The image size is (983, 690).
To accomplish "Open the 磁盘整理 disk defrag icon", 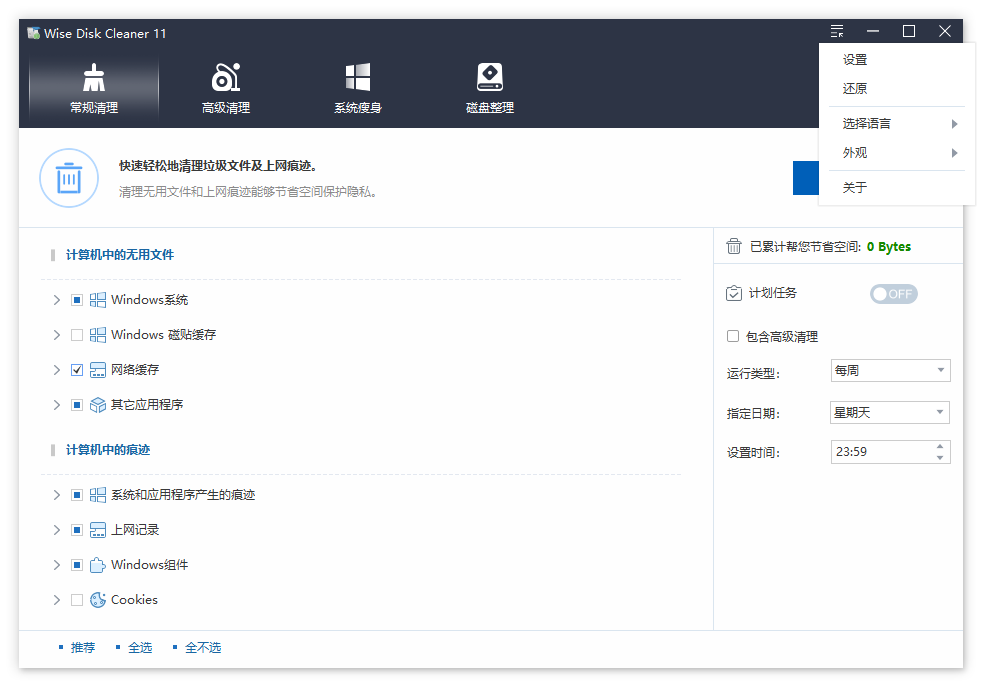I will tap(490, 79).
